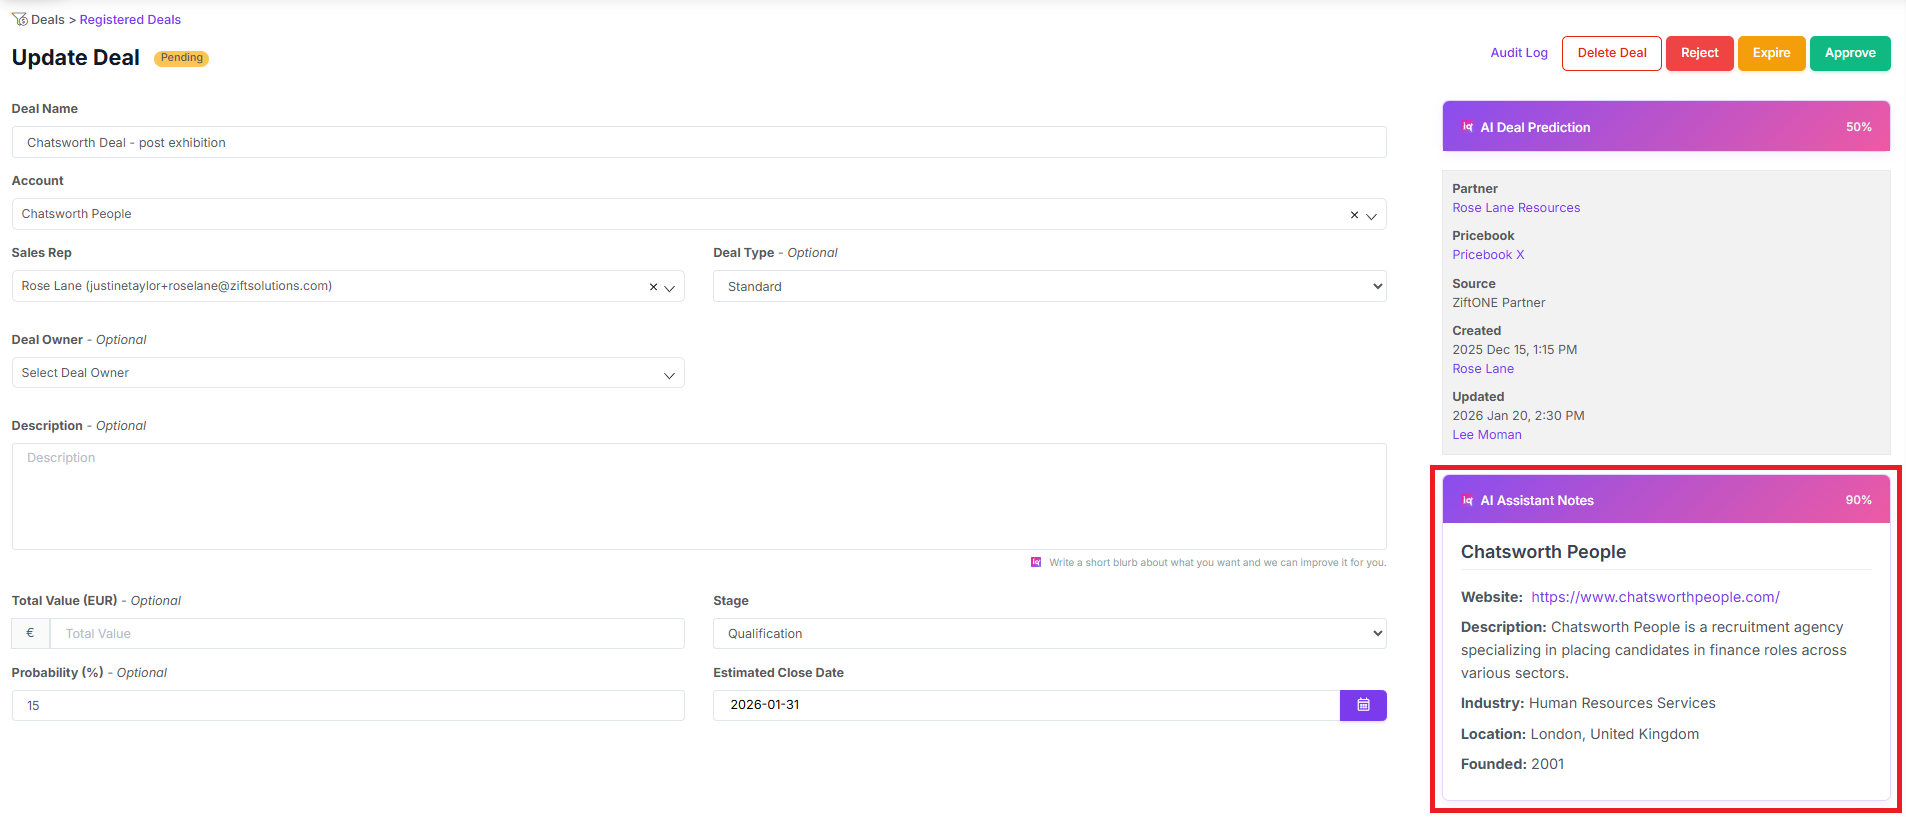Click the AI improve description icon

(x=1036, y=562)
